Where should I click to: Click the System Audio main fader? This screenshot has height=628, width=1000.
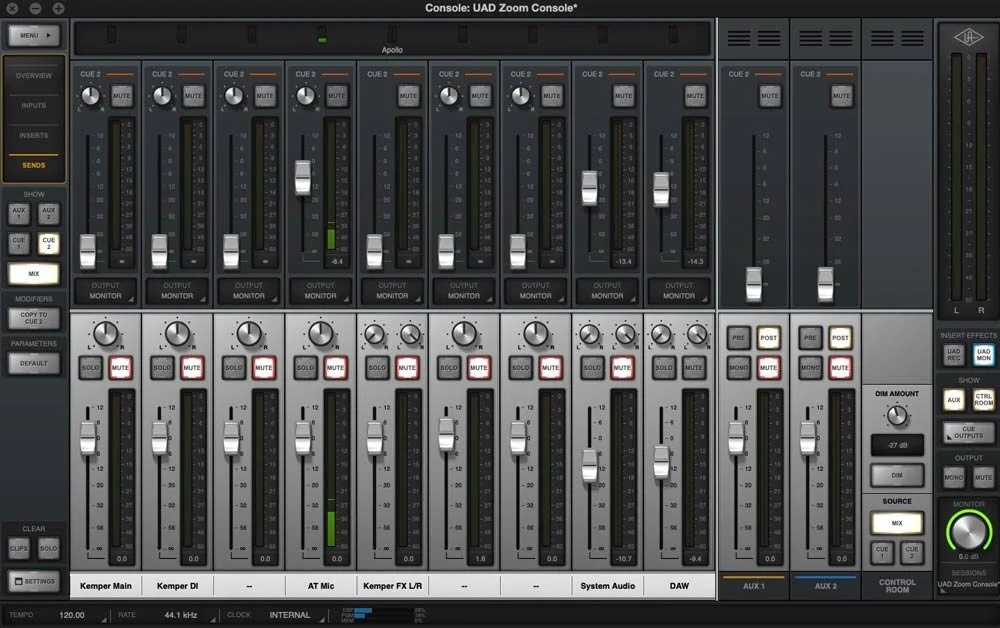(590, 465)
